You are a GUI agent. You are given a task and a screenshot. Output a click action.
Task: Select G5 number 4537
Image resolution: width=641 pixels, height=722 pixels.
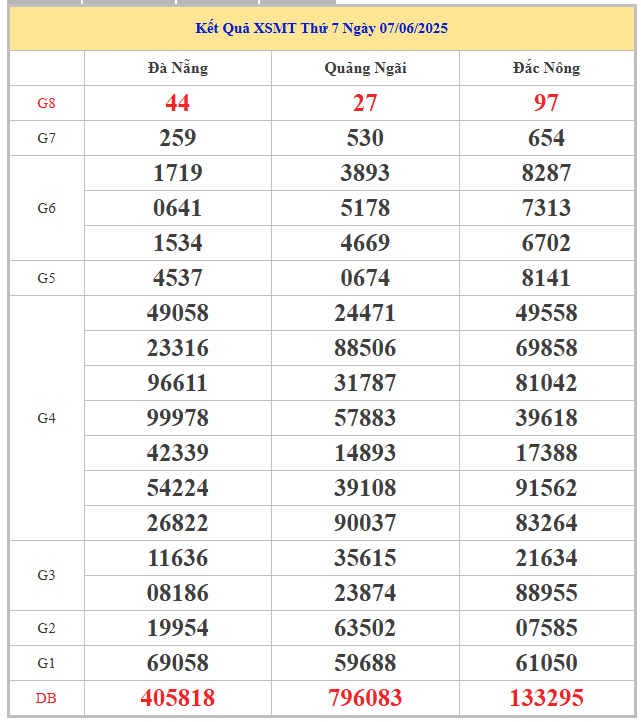178,278
